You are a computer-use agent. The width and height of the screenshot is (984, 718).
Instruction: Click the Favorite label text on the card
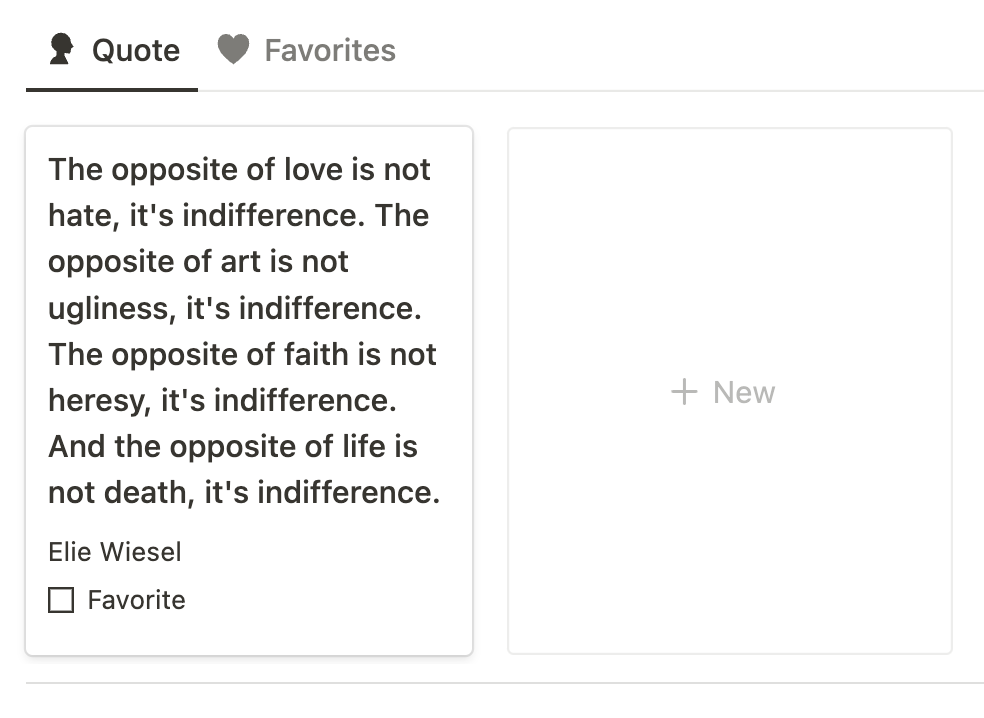click(x=136, y=600)
